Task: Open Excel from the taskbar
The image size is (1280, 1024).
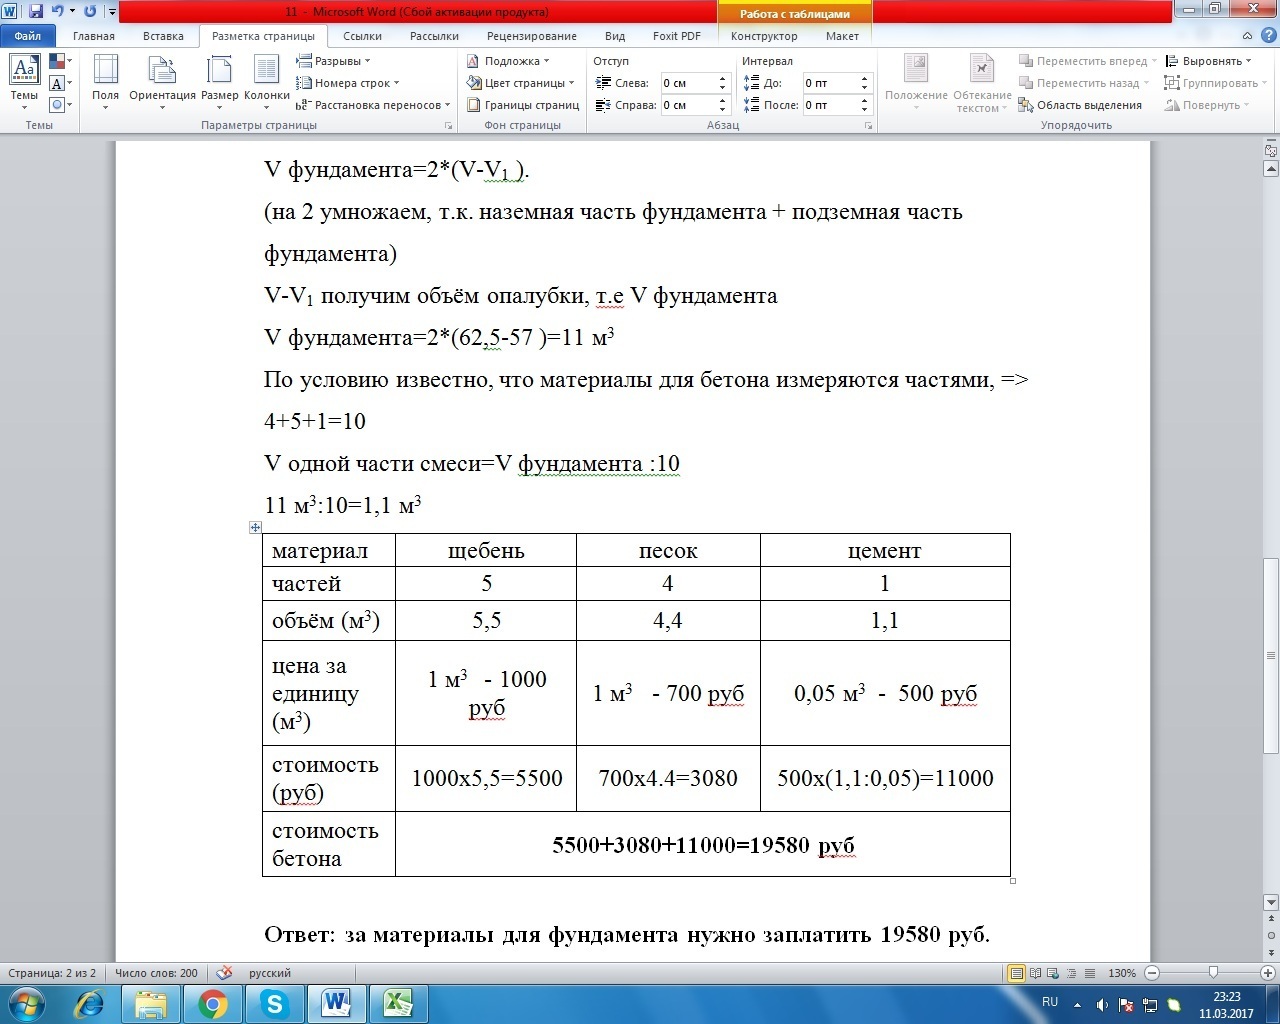Action: point(398,1004)
